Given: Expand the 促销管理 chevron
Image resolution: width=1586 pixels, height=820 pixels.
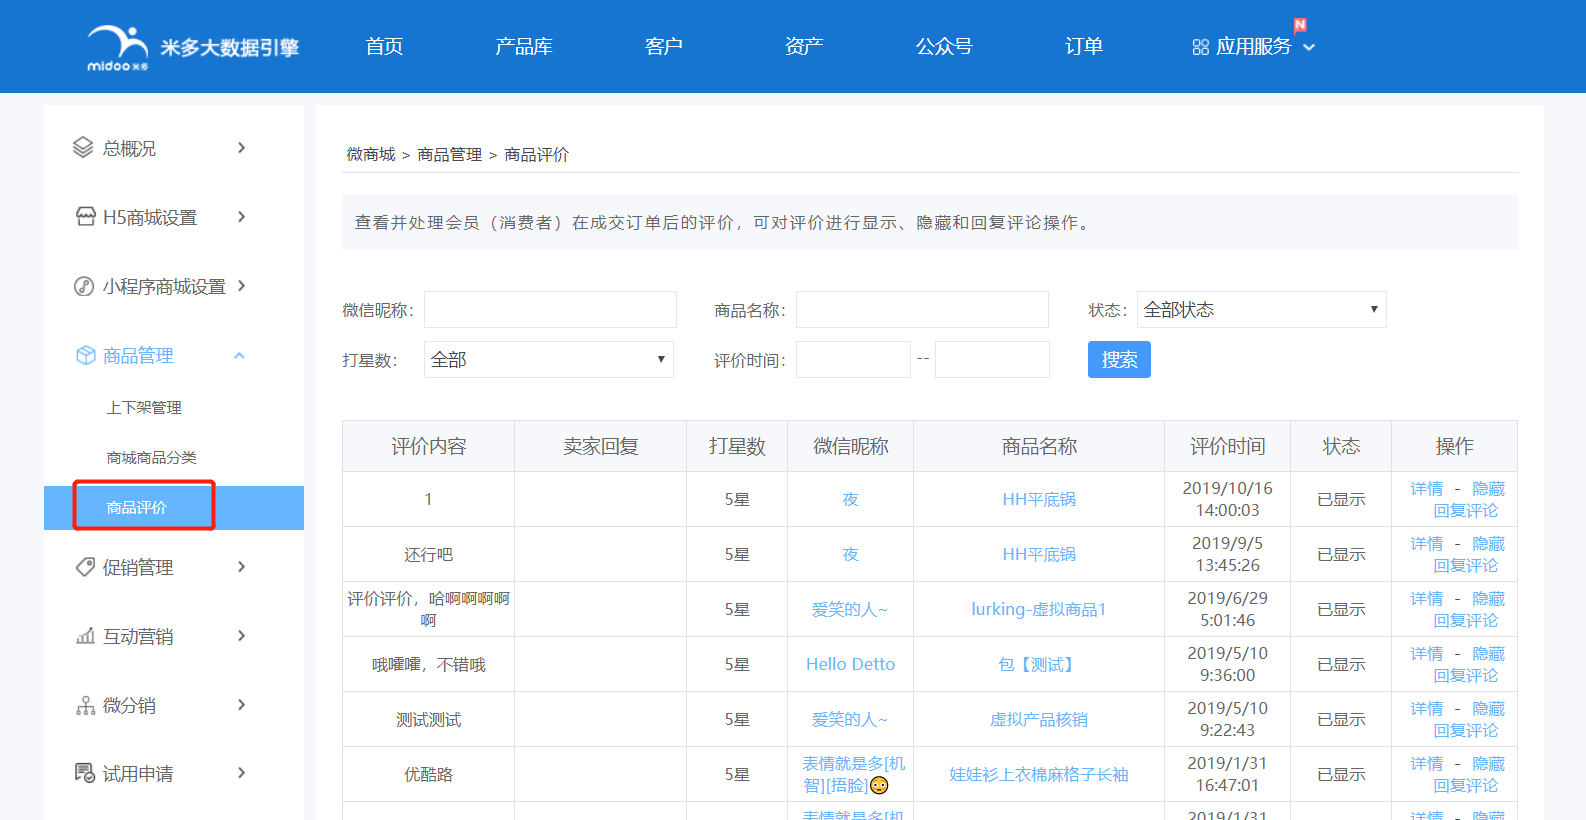Looking at the screenshot, I should 241,567.
